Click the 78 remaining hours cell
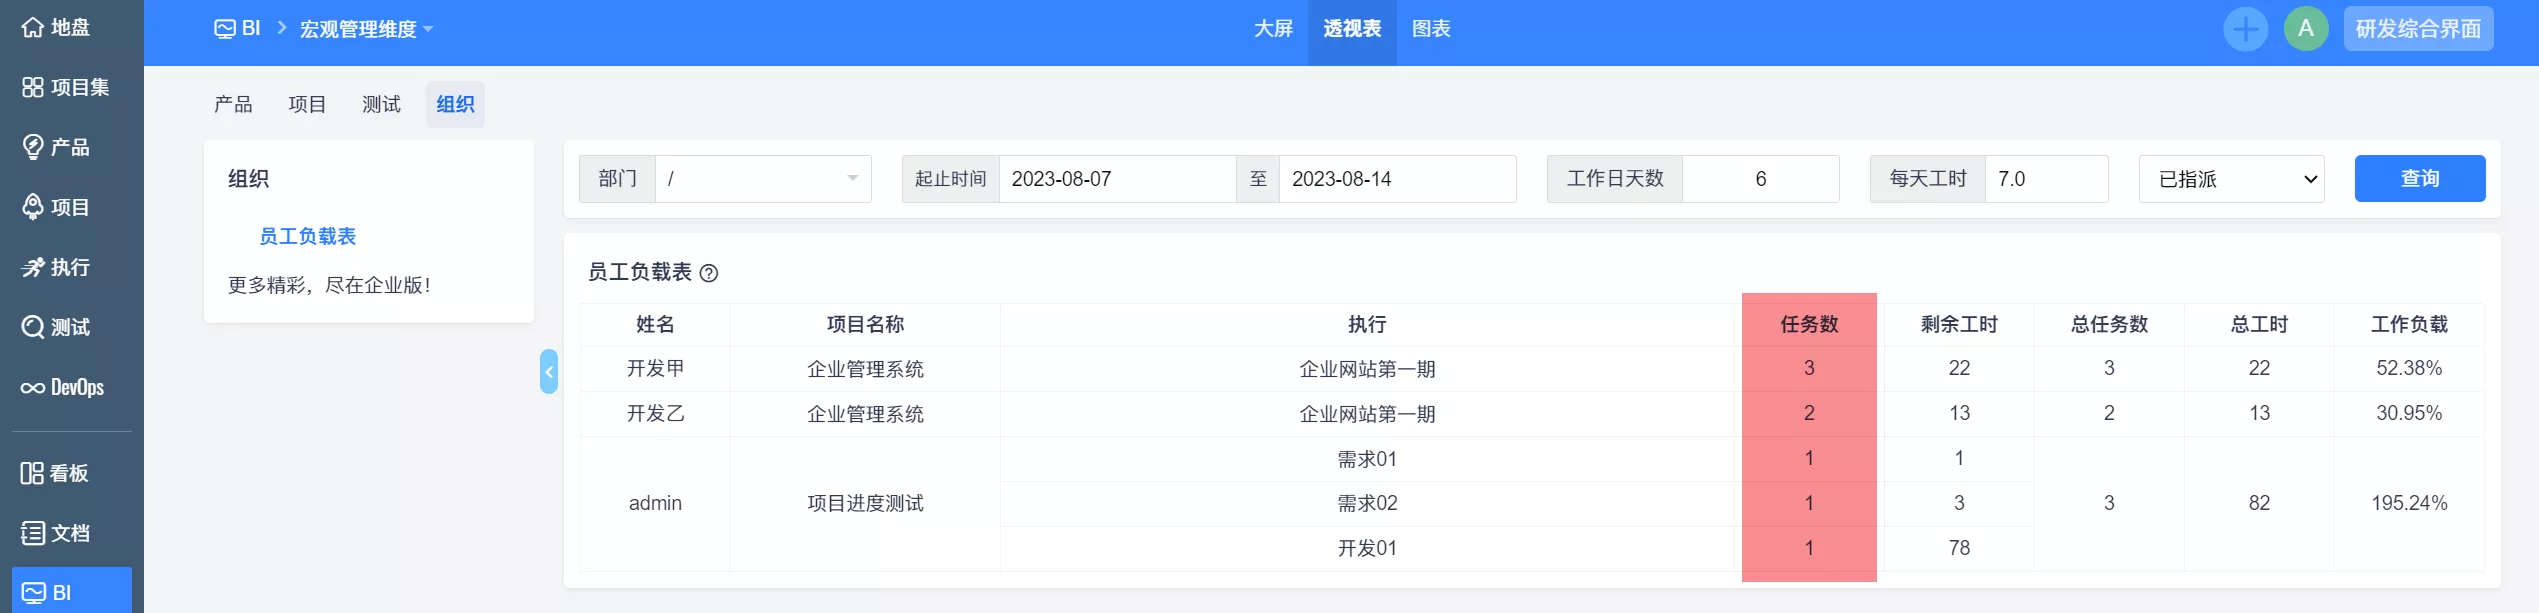Image resolution: width=2539 pixels, height=613 pixels. pos(1959,548)
